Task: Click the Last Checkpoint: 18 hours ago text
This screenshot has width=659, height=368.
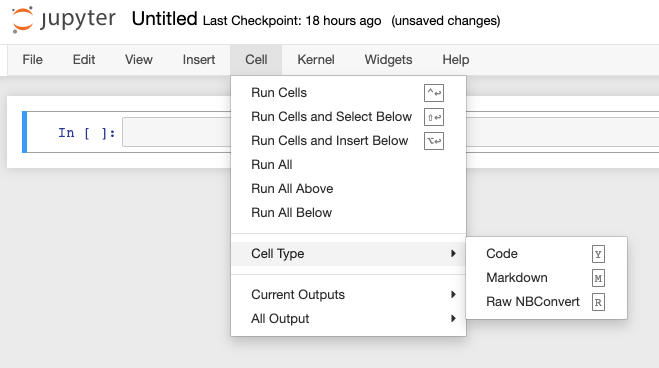Action: tap(292, 21)
